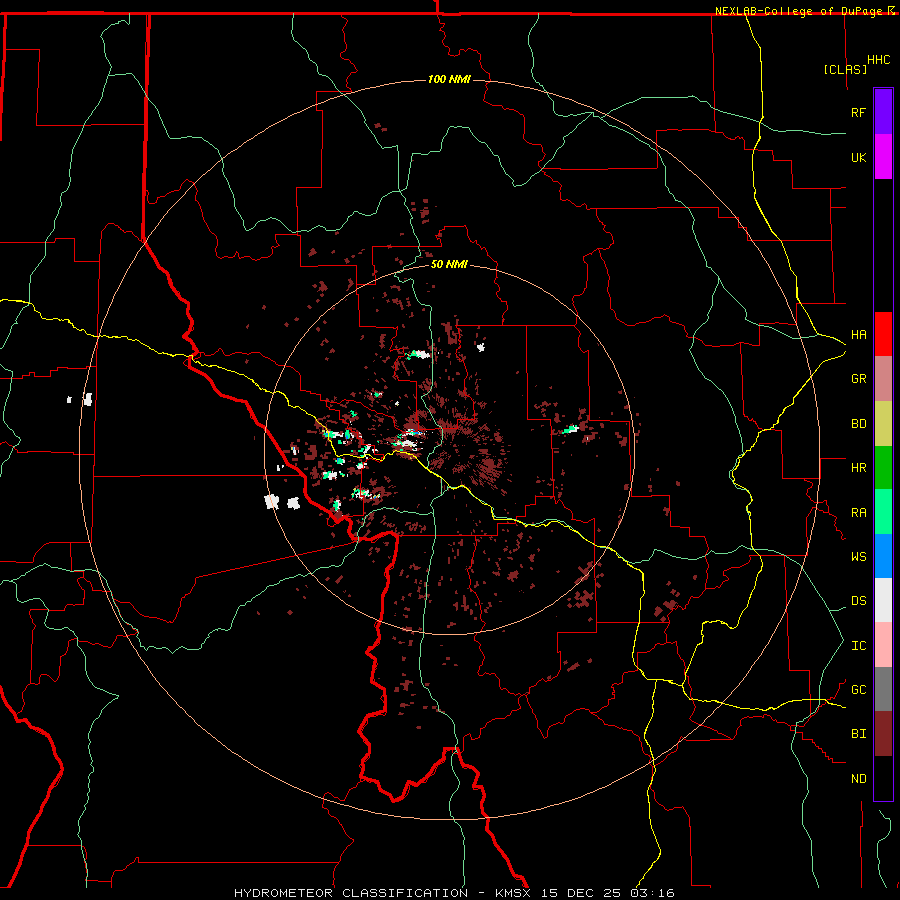Viewport: 900px width, 900px height.
Task: Select the GC gray legend block
Action: (883, 689)
